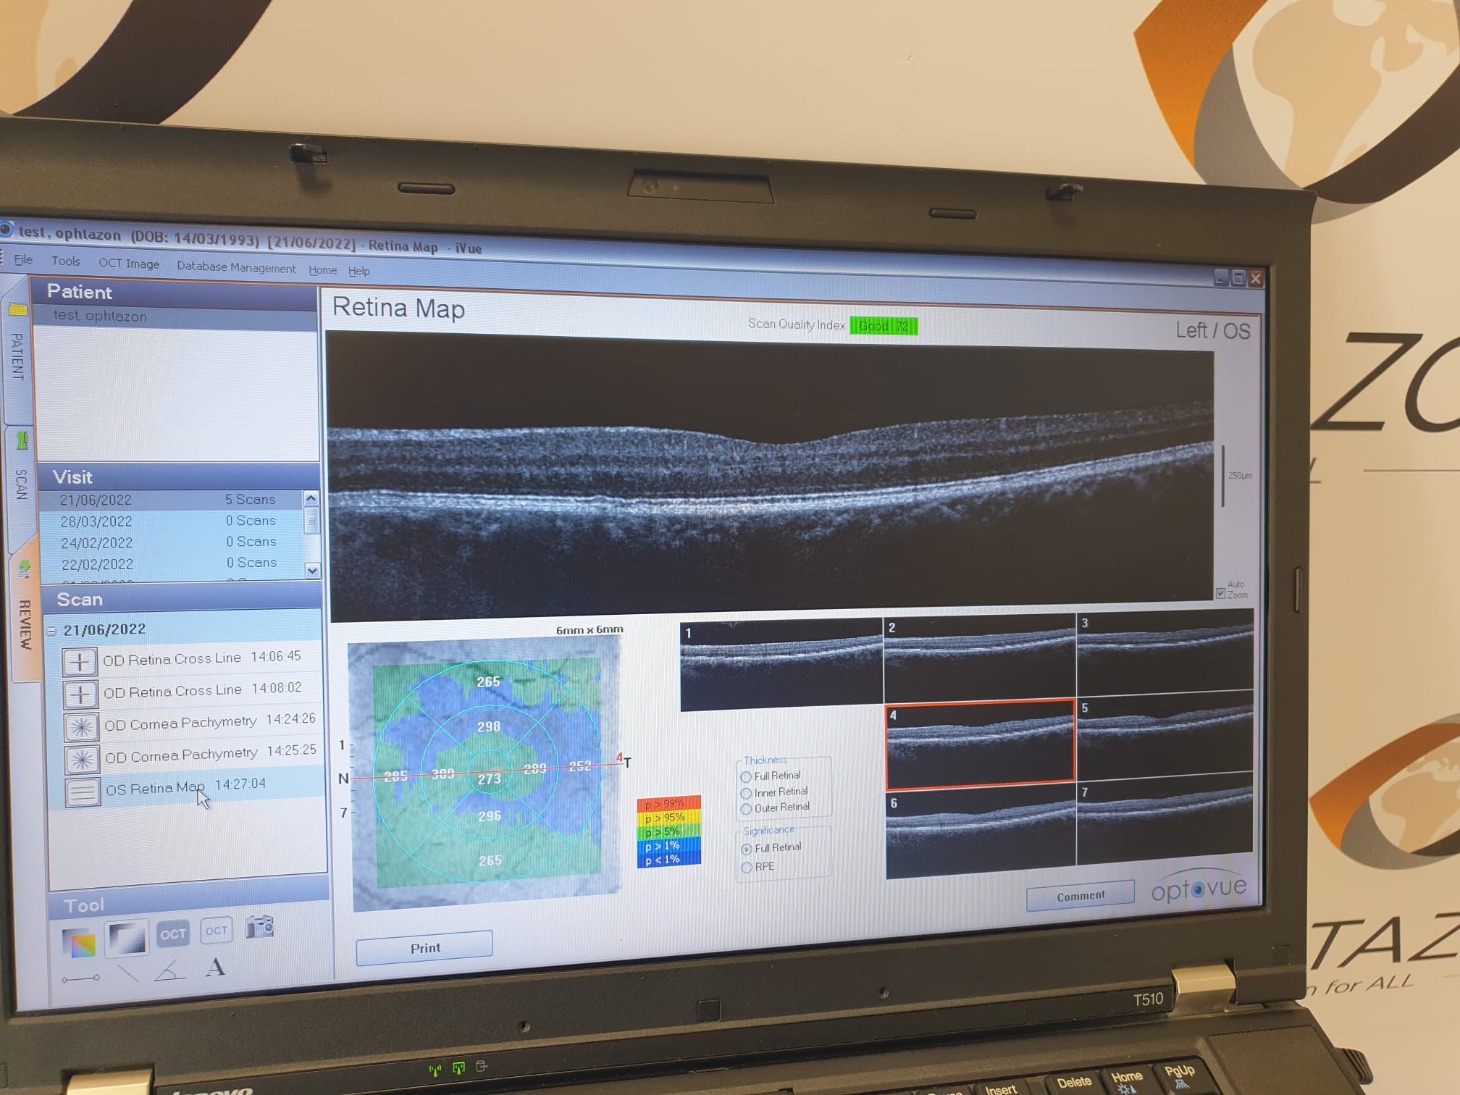This screenshot has width=1460, height=1095.
Task: Select RPE significance option
Action: click(758, 867)
